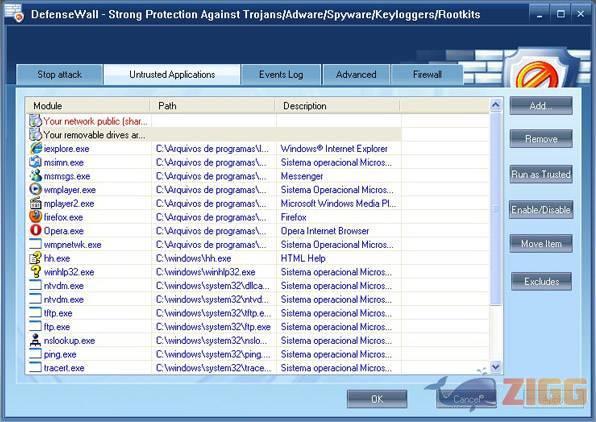Sort by the Description column header
The width and height of the screenshot is (596, 422).
pos(337,106)
